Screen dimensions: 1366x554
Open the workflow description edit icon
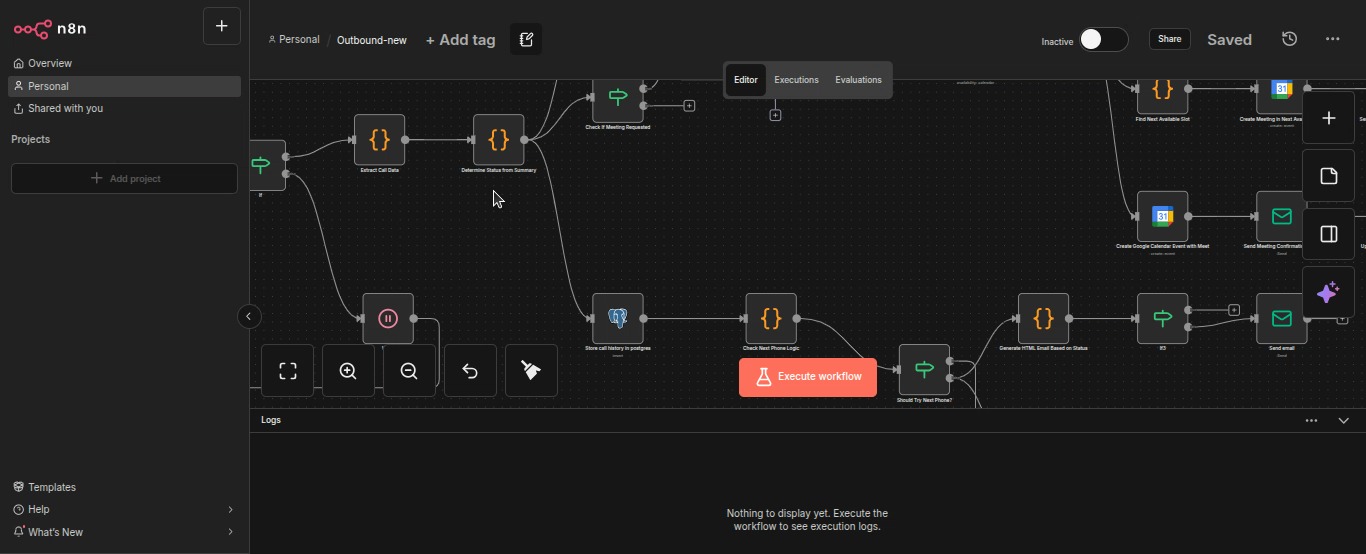pyautogui.click(x=526, y=39)
